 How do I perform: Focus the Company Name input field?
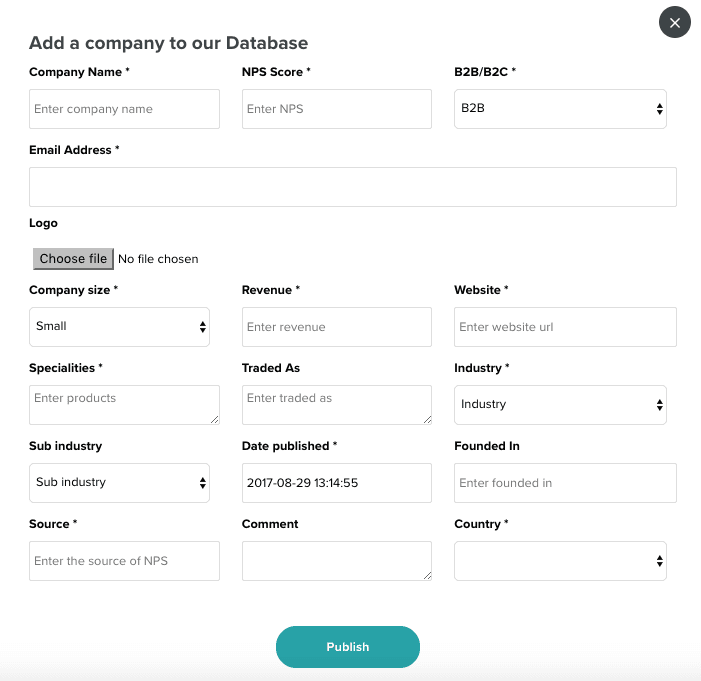click(x=124, y=109)
